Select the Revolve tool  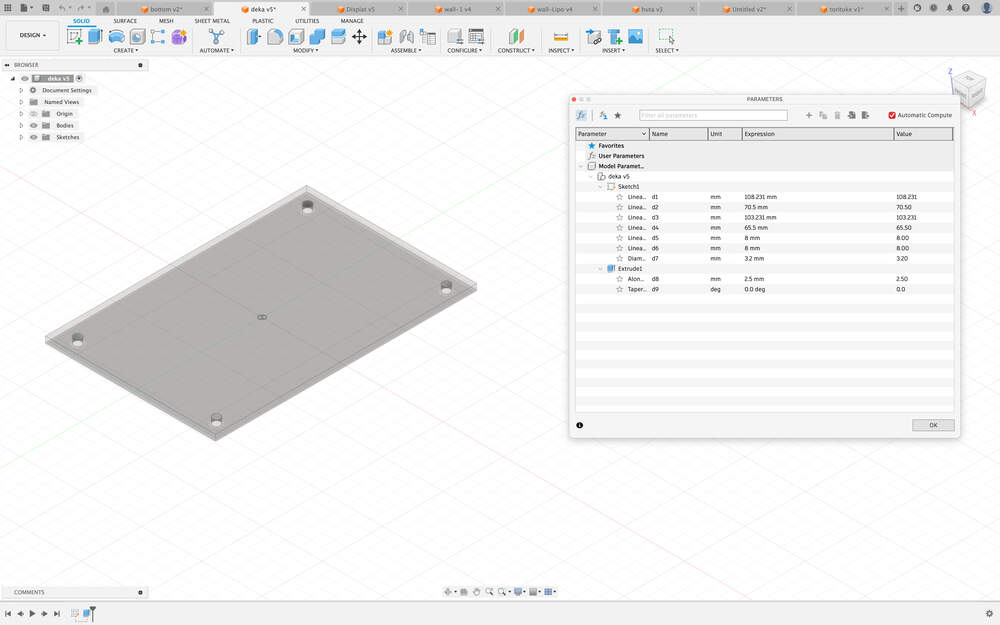[116, 36]
